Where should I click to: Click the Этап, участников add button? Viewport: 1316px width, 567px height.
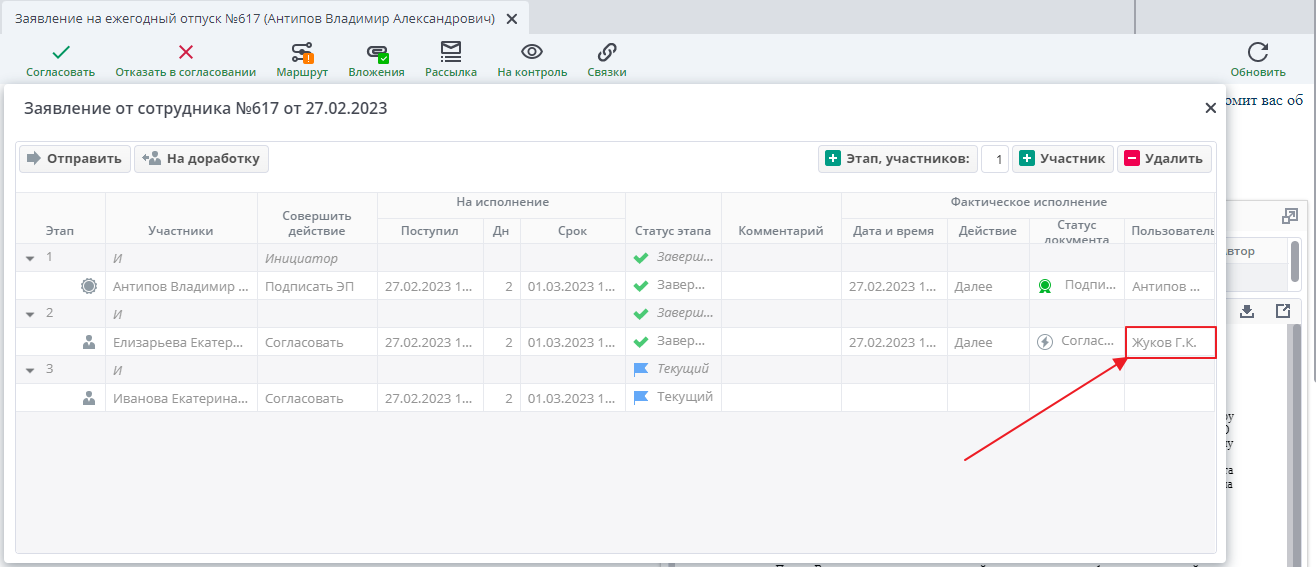click(897, 158)
